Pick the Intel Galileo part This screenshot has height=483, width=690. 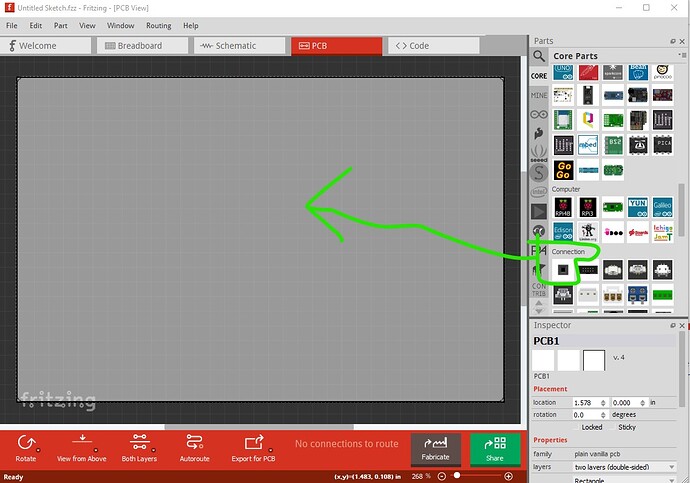[x=662, y=207]
